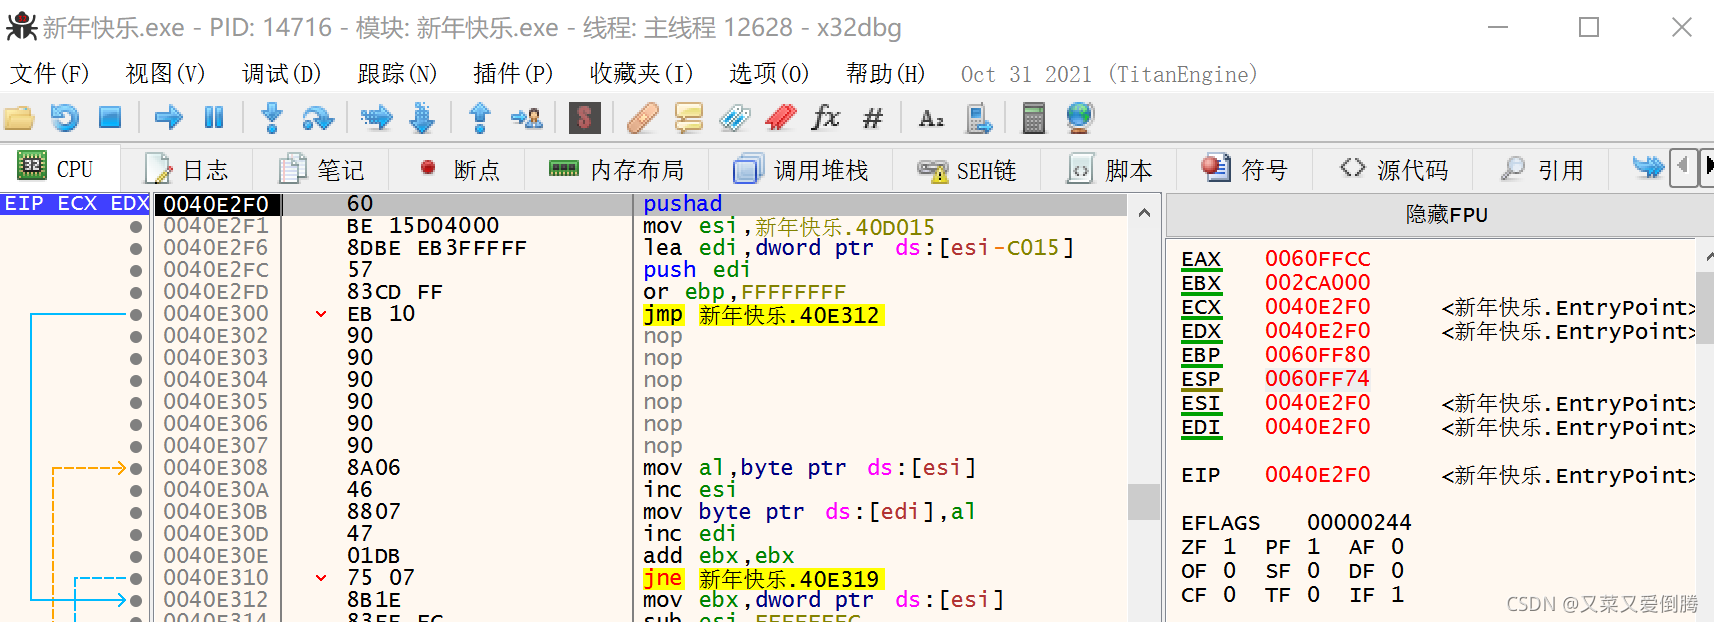Click the intermodular calls icon
The width and height of the screenshot is (1714, 622).
click(978, 118)
